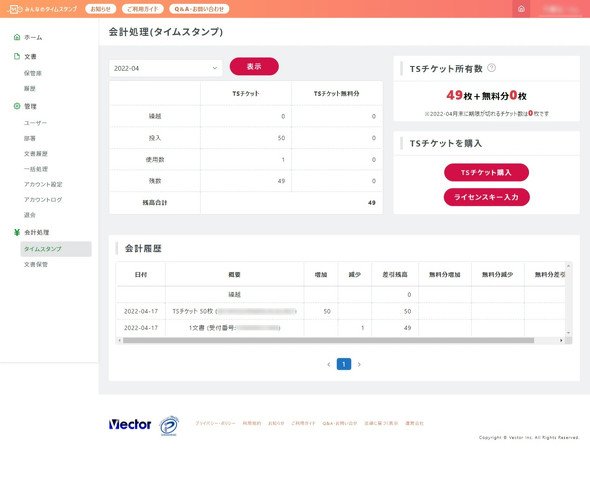Image resolution: width=590 pixels, height=479 pixels.
Task: Open ホーム in the sidebar
Action: pos(33,37)
